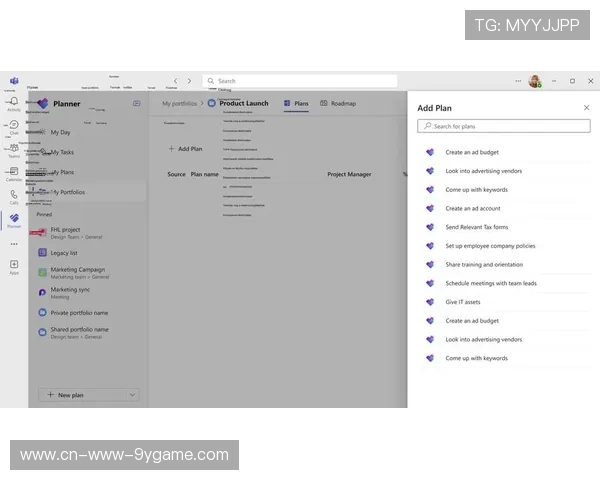Expand more apps ellipsis in sidebar
Screen dimensions: 600x480
click(14, 243)
